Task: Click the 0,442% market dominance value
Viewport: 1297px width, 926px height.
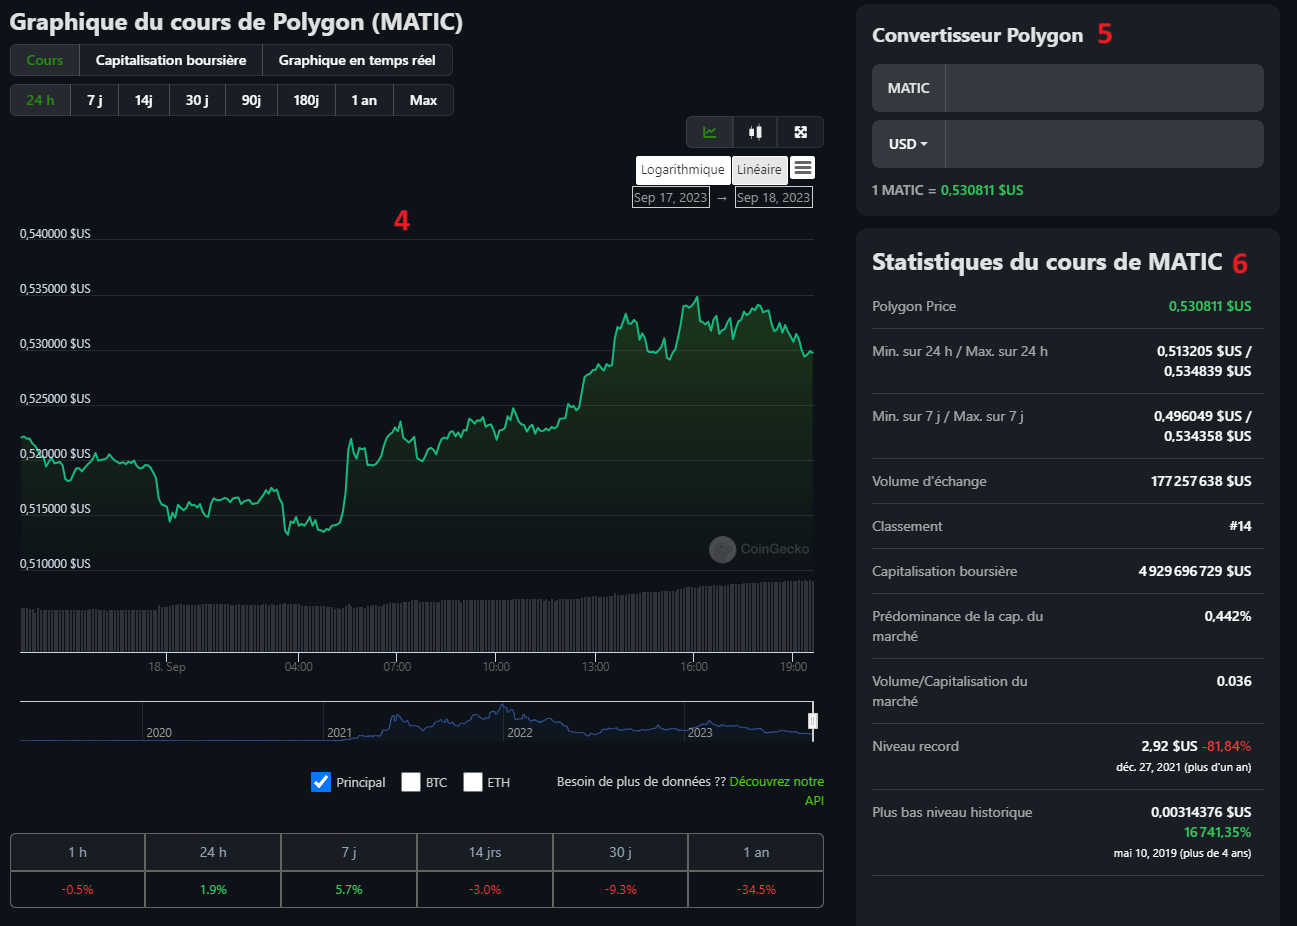Action: [1228, 616]
